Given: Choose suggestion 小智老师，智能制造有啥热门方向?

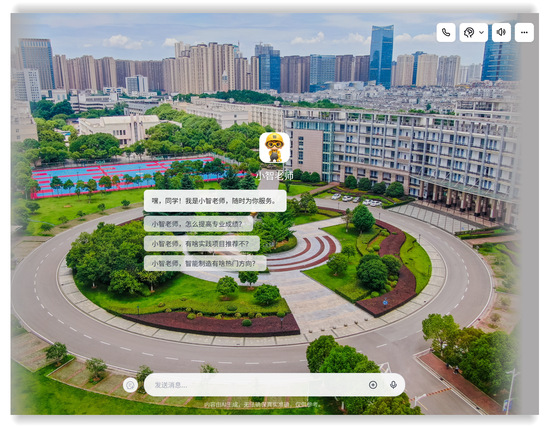Looking at the screenshot, I should coord(205,263).
